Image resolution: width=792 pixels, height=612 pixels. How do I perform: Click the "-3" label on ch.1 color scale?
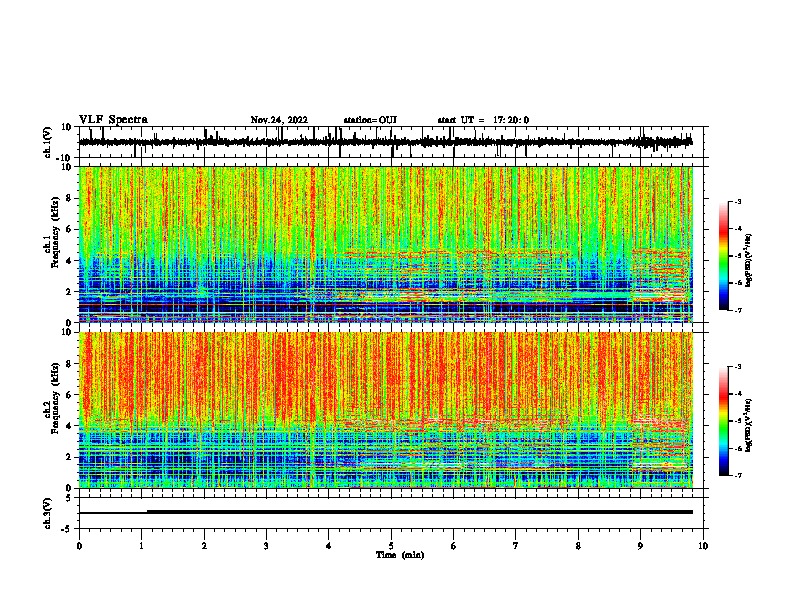coord(737,201)
